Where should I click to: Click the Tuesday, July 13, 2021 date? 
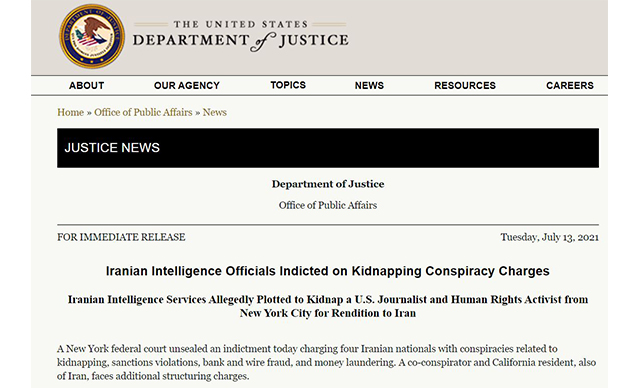[x=549, y=237]
